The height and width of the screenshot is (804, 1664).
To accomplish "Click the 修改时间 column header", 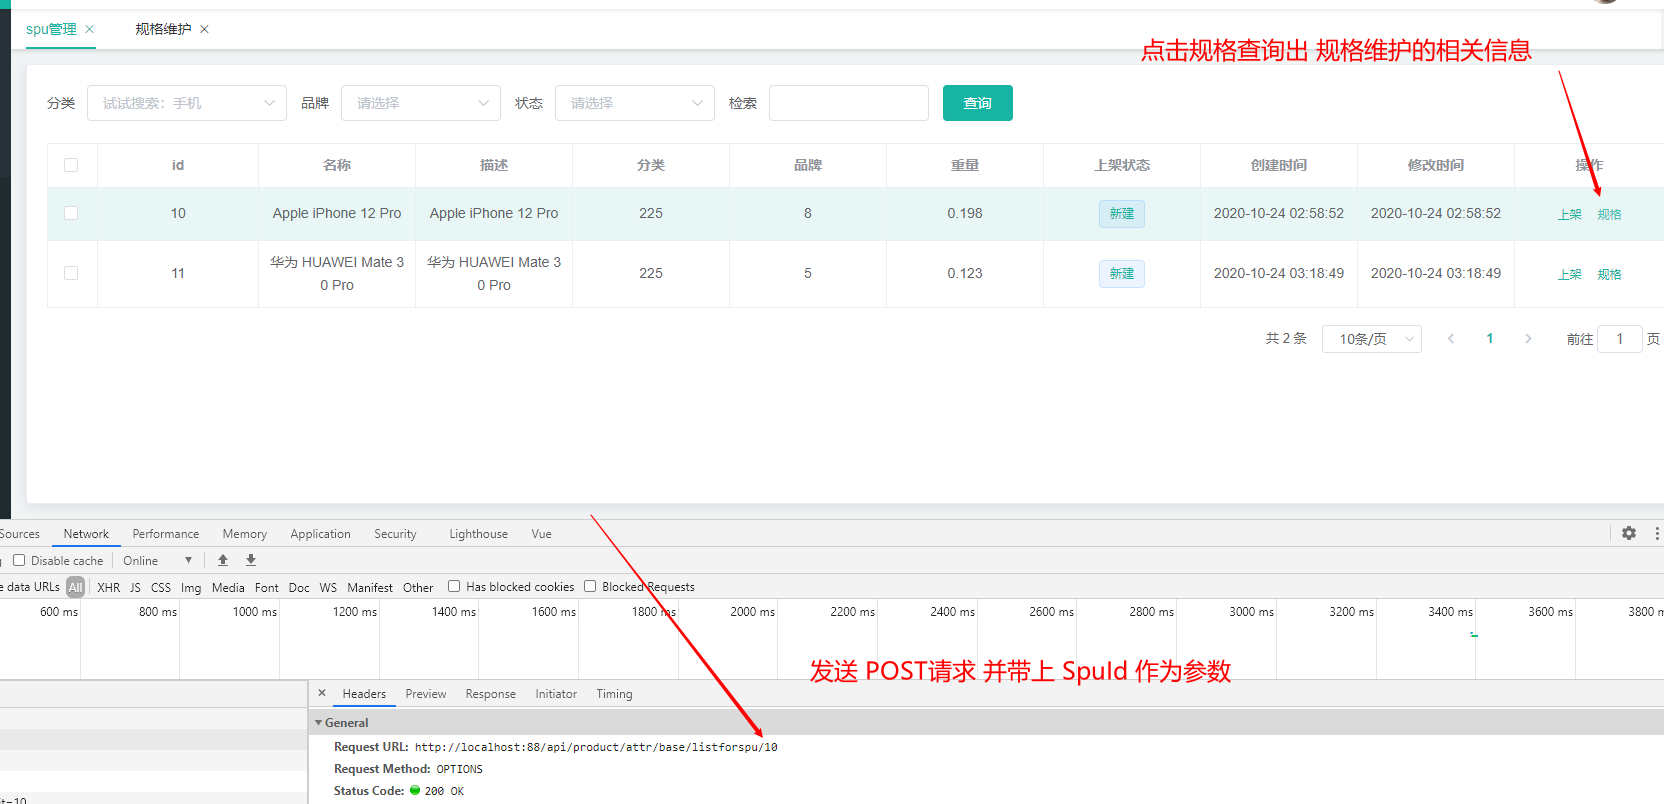I will (1436, 165).
